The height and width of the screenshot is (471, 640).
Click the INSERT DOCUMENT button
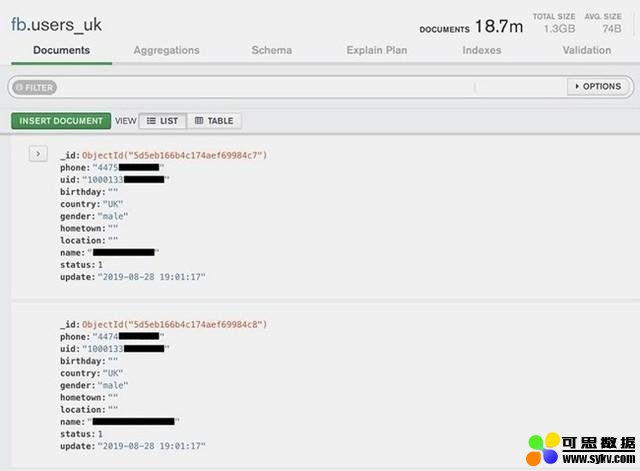tap(61, 121)
